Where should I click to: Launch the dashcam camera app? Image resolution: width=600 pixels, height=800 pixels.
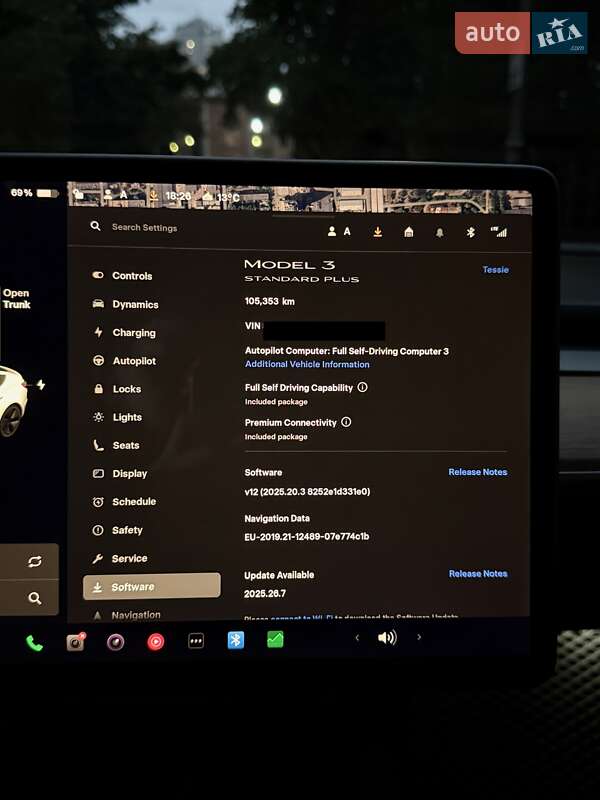75,642
